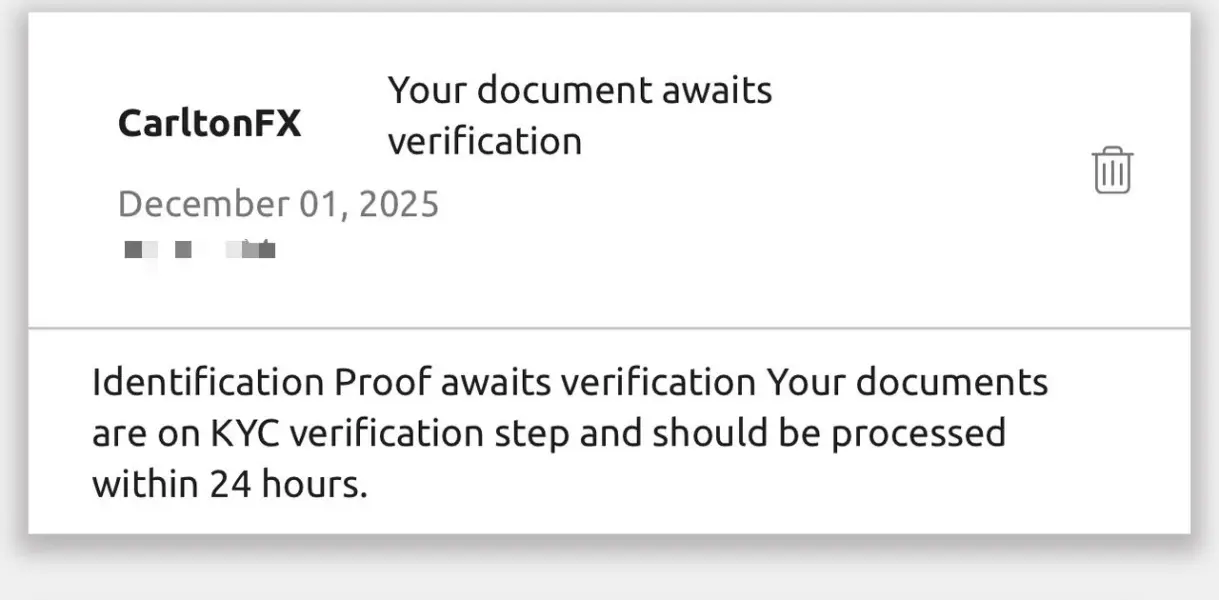Viewport: 1219px width, 600px height.
Task: Click the gray page background below the card
Action: tap(609, 570)
